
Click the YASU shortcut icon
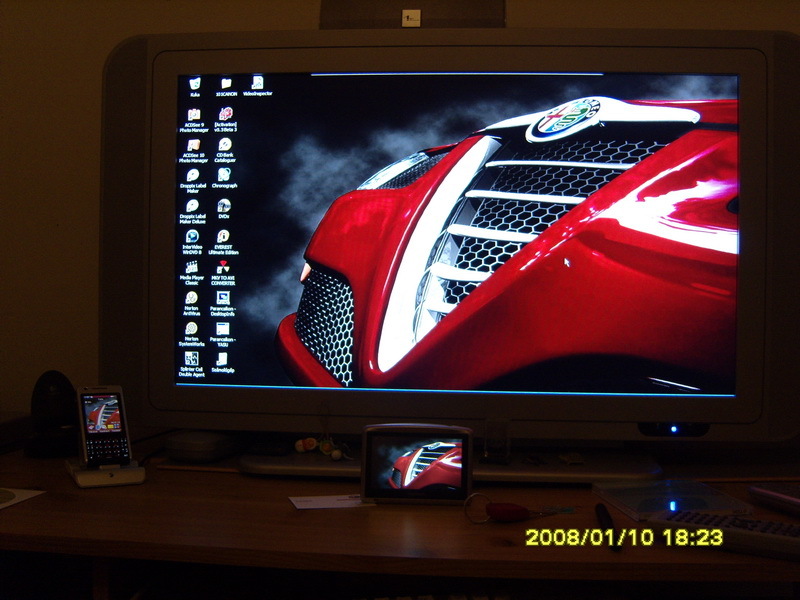(x=222, y=328)
